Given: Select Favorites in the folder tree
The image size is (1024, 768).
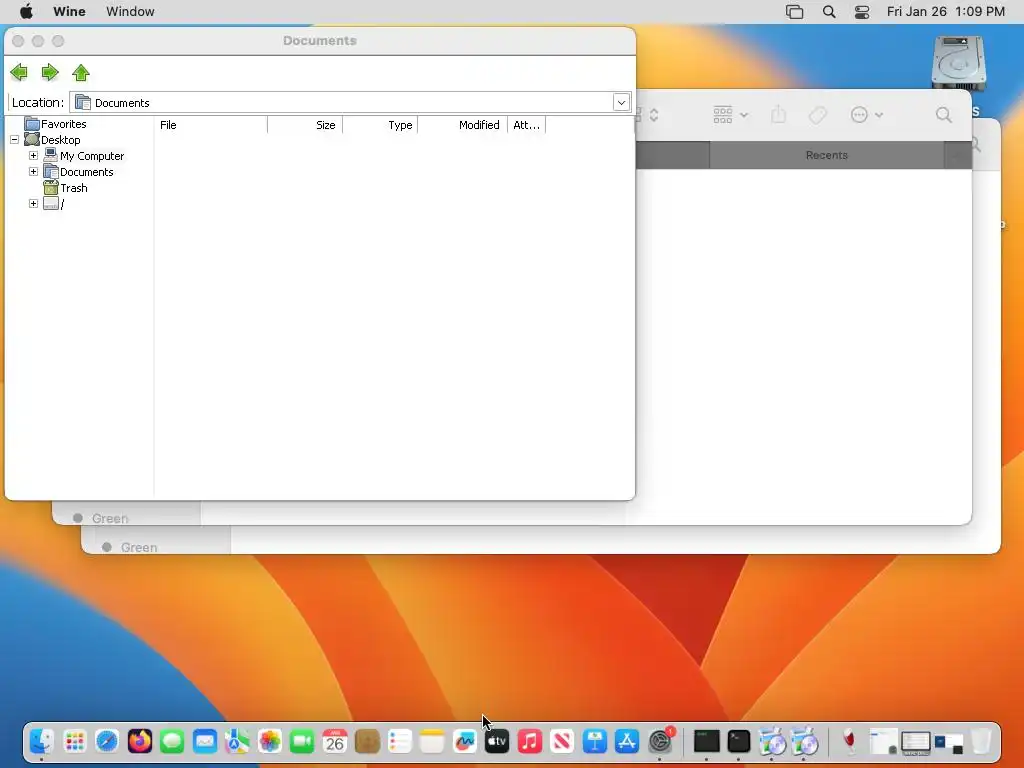Looking at the screenshot, I should coord(63,124).
